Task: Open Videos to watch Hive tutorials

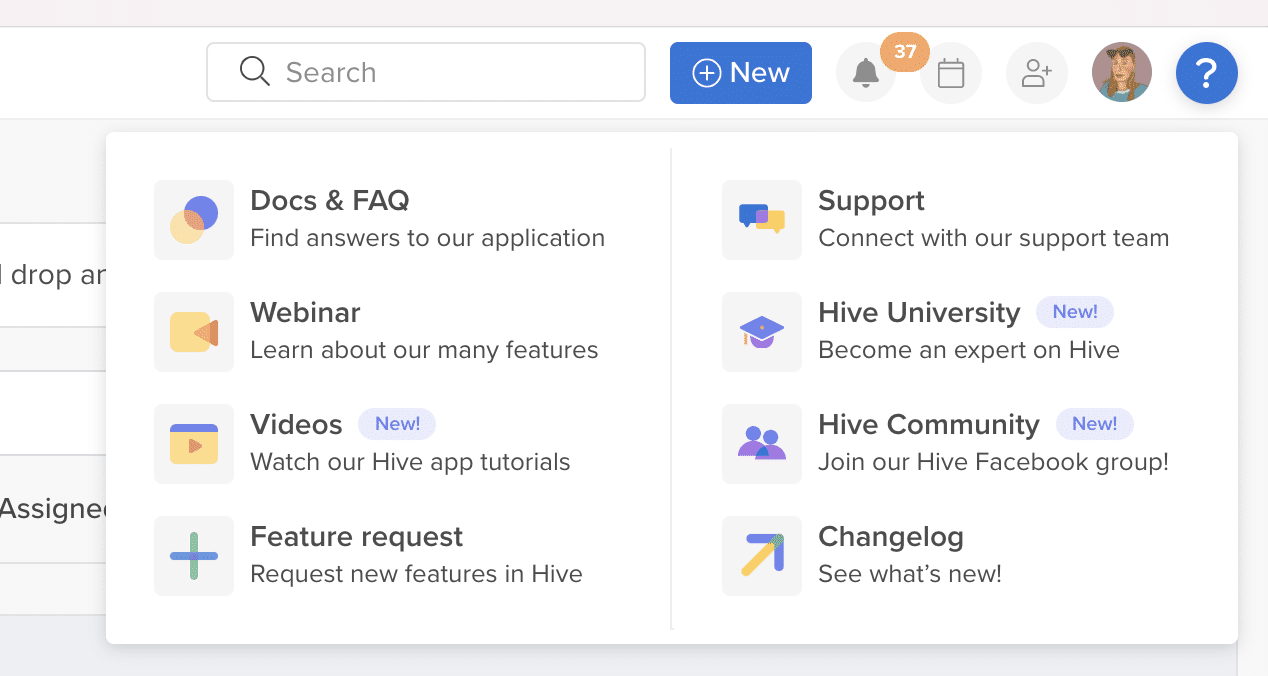Action: [194, 444]
